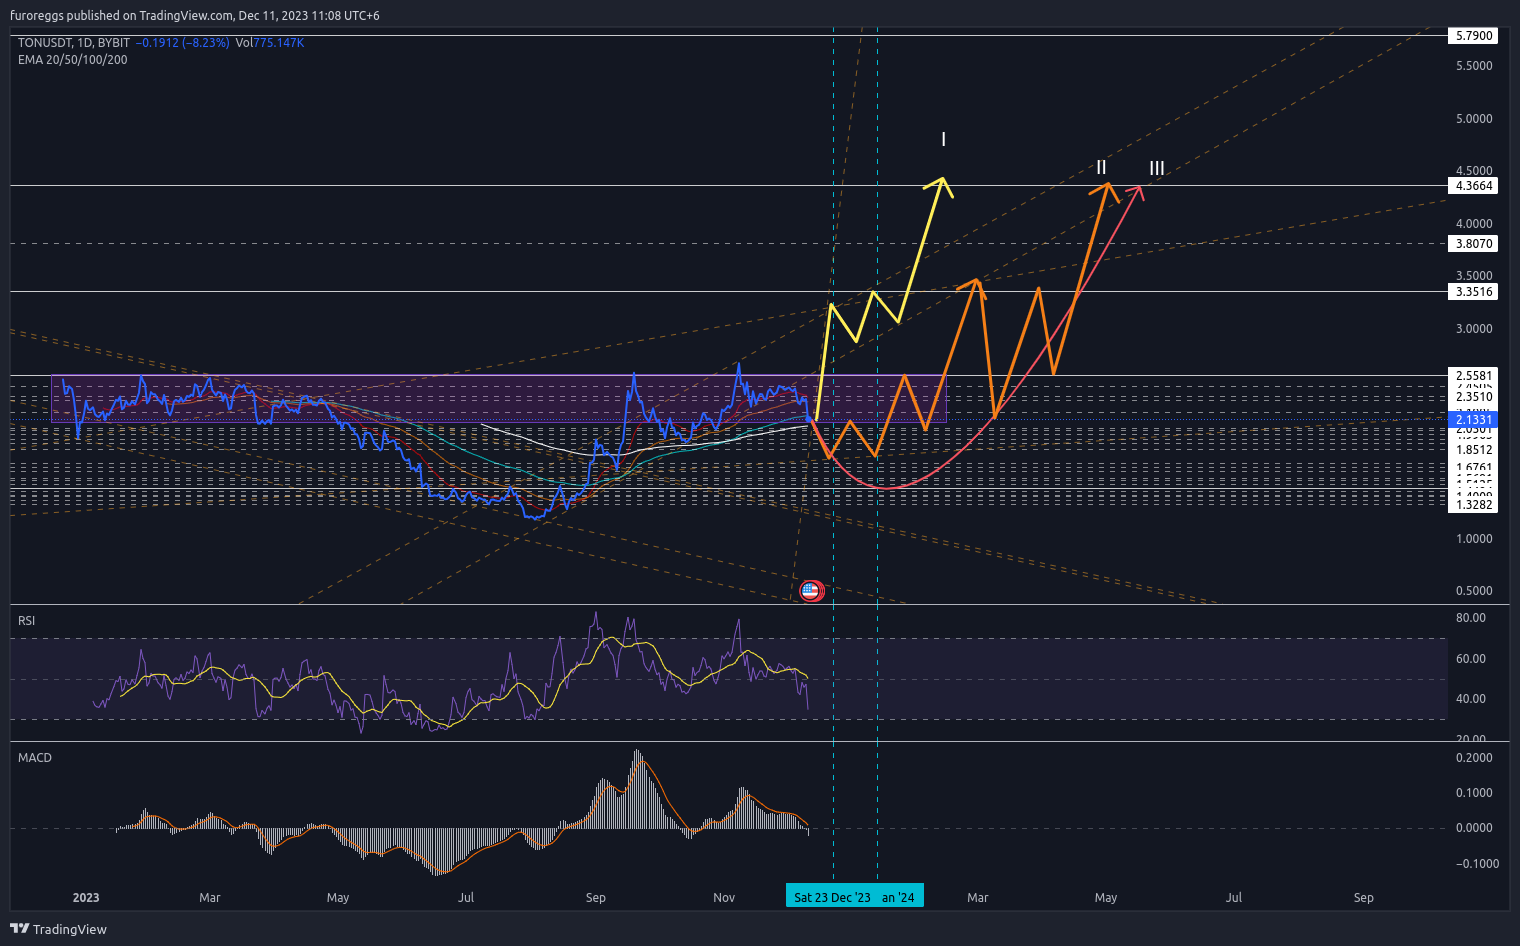The image size is (1520, 946).
Task: Click the red scenario III label
Action: 1156,169
